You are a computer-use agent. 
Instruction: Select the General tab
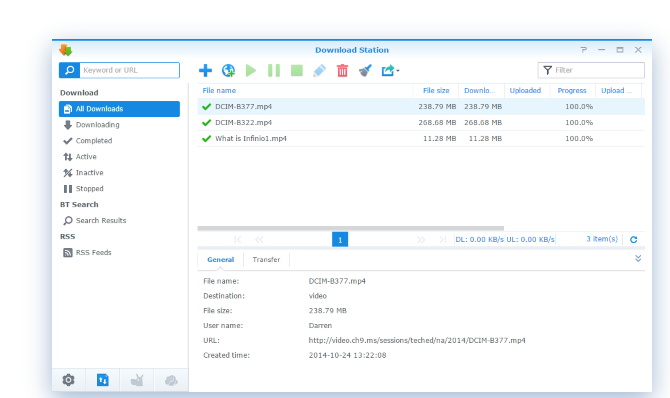point(220,259)
